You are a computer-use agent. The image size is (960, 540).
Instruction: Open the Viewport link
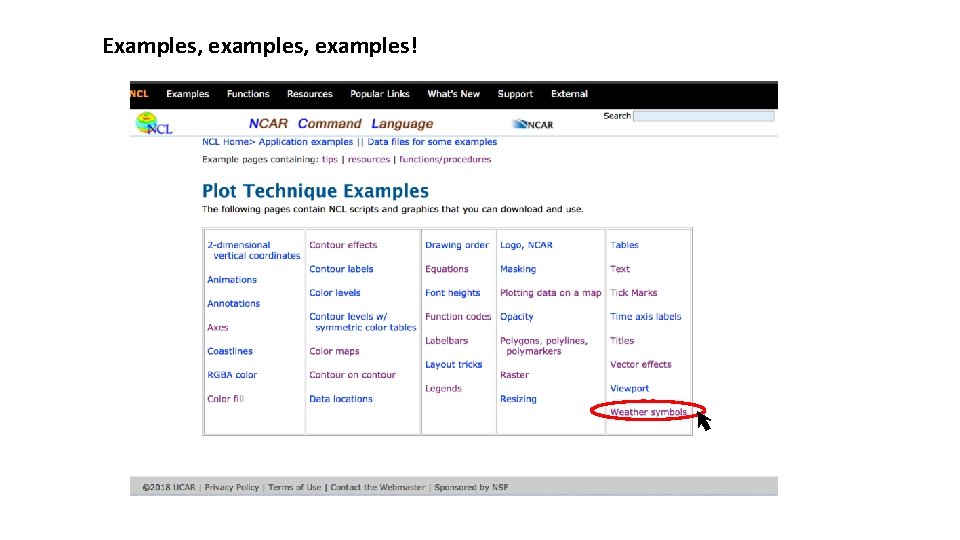pos(629,388)
